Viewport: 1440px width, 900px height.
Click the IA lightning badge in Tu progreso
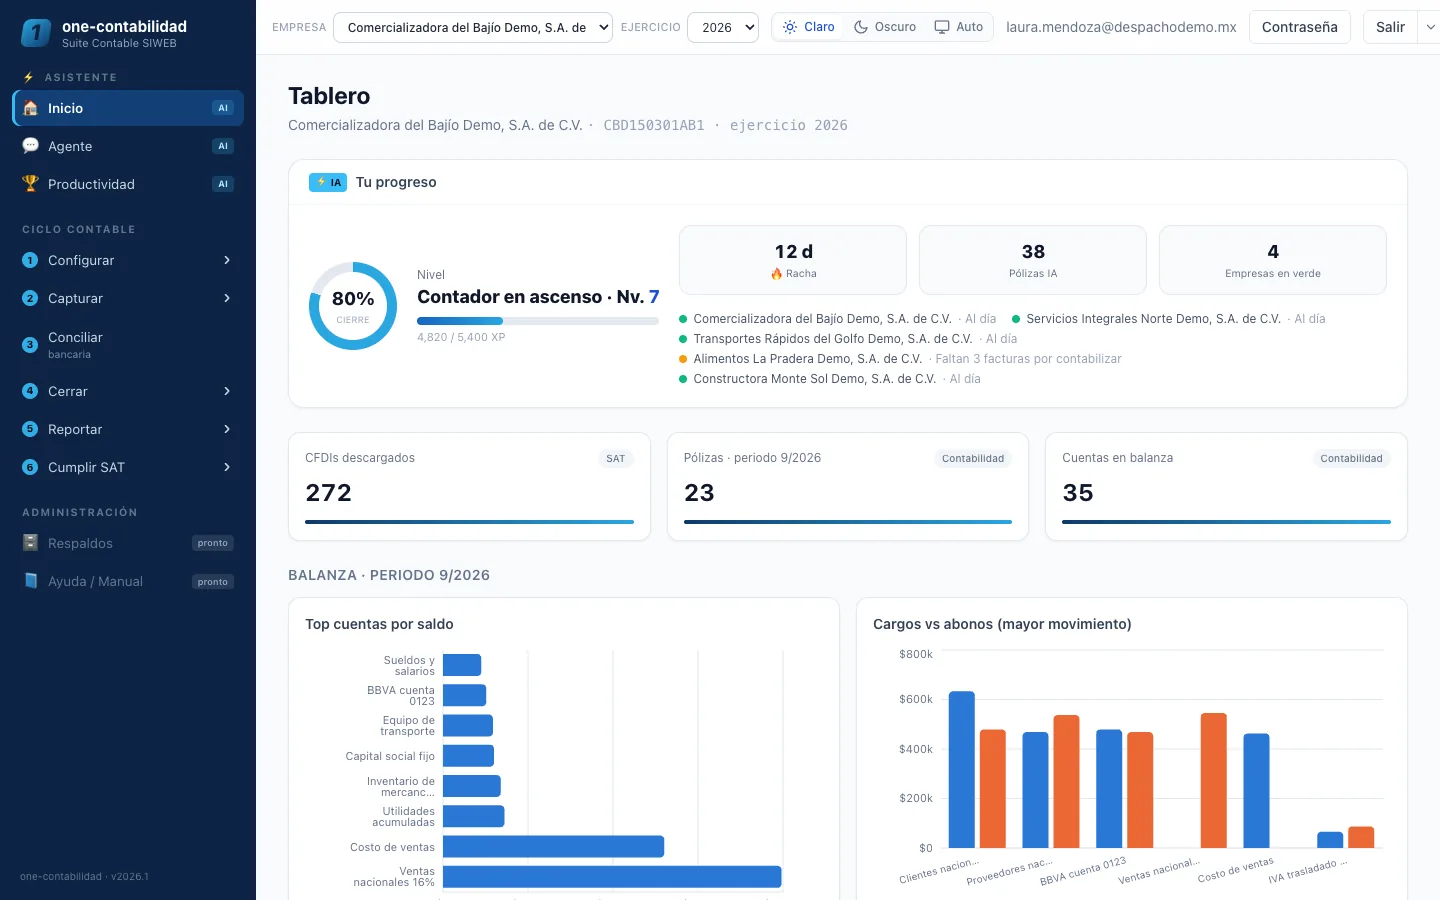[x=328, y=182]
